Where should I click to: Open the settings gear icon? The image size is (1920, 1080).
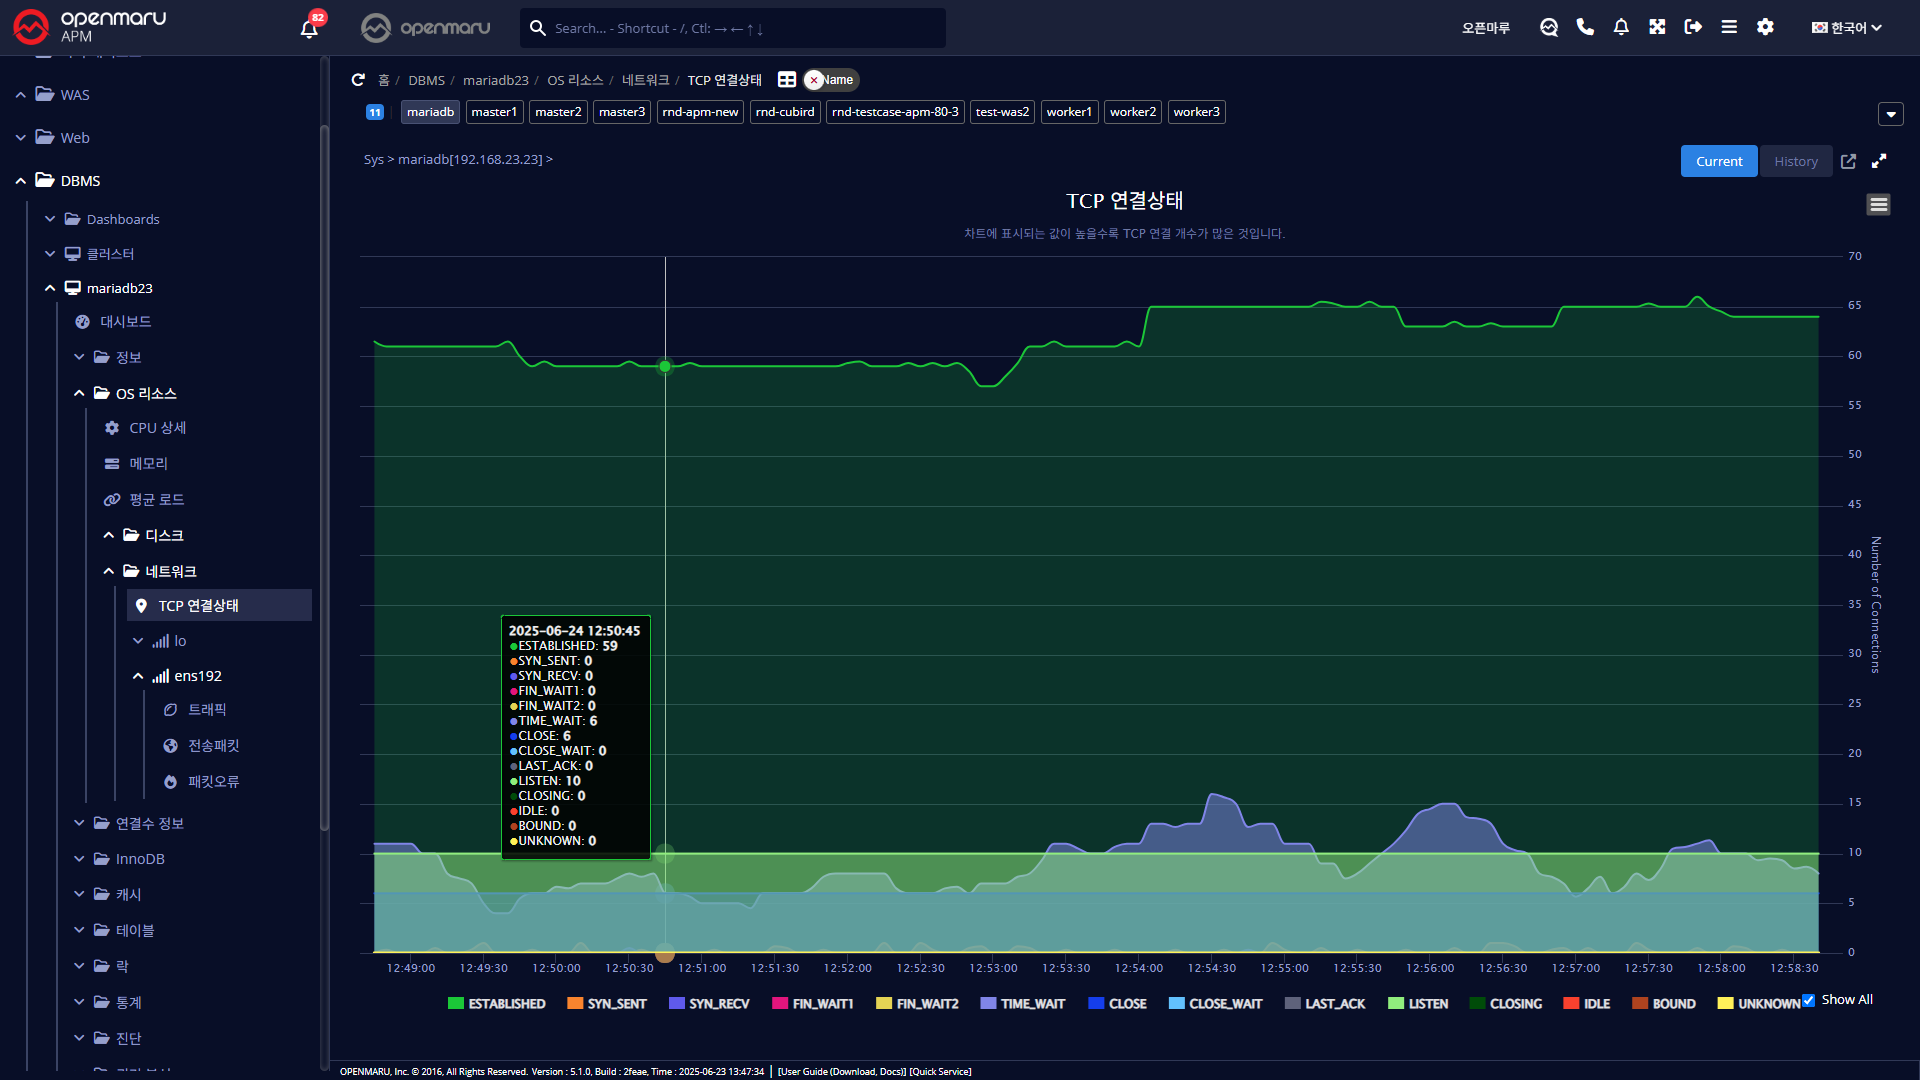coord(1765,27)
